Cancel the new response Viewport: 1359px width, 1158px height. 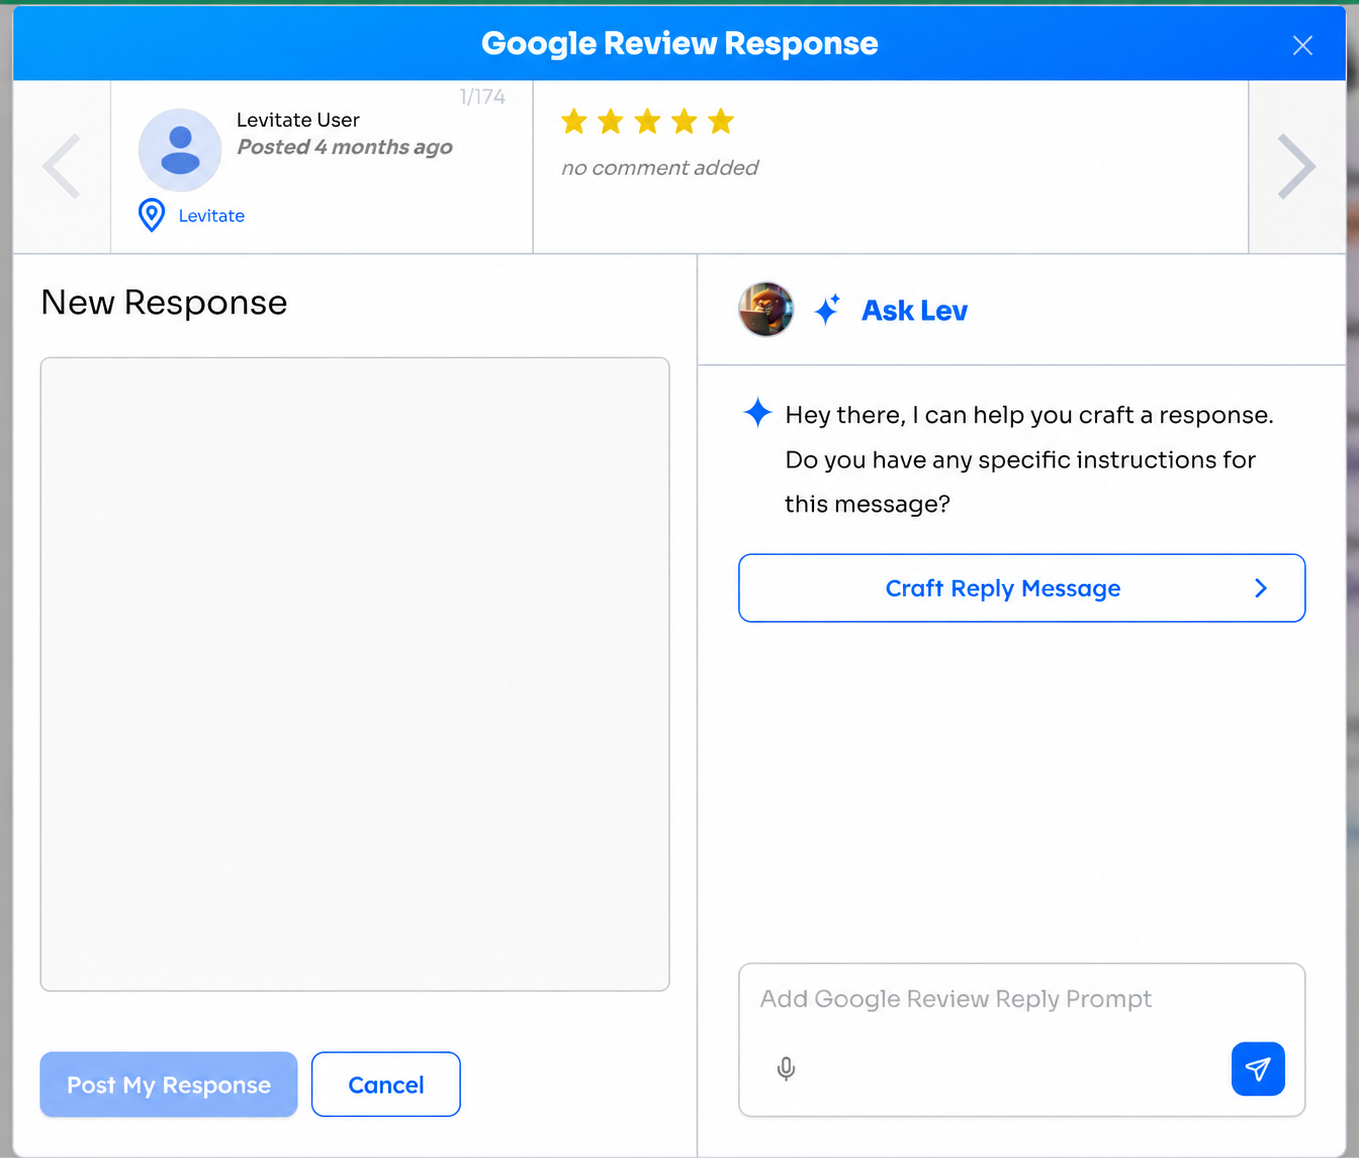[386, 1084]
